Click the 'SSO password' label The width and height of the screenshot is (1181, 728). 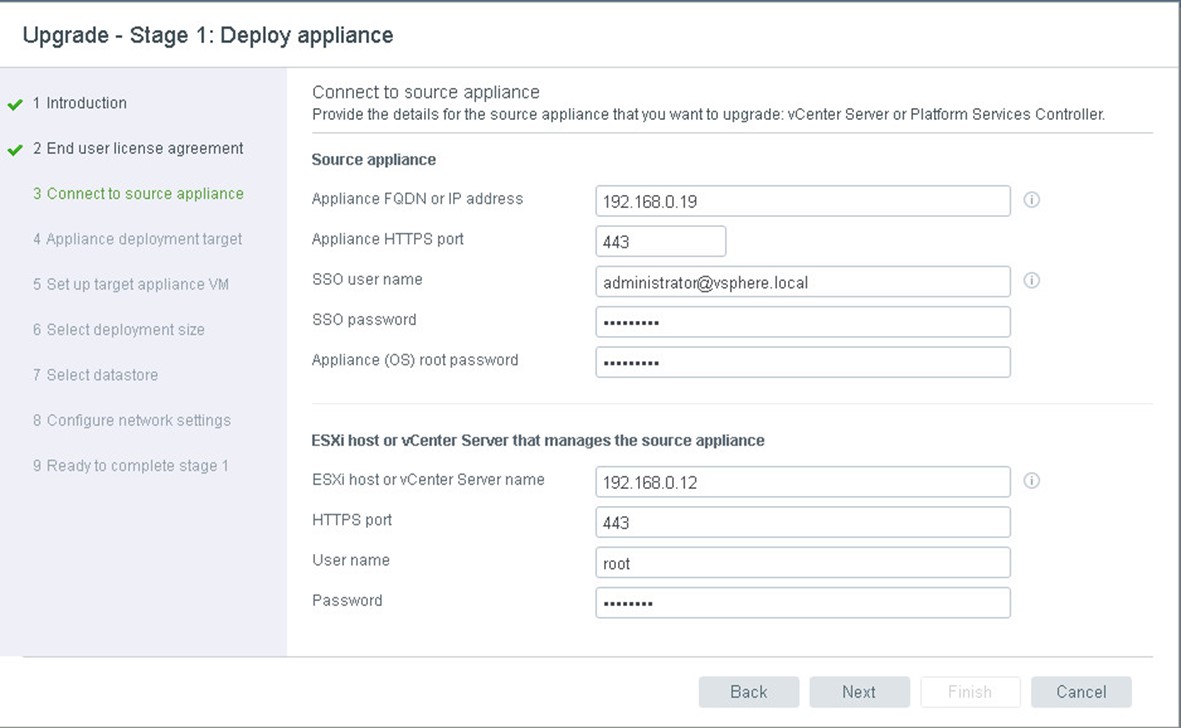[x=364, y=319]
